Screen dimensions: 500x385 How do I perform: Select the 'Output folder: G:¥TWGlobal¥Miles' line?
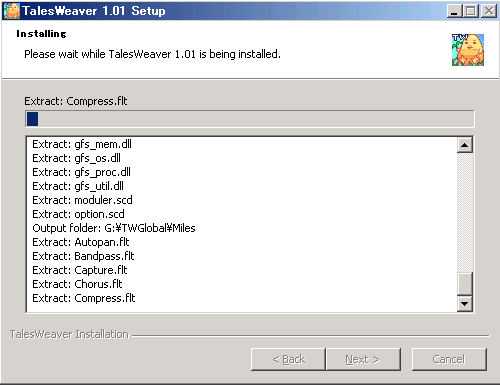(x=114, y=228)
